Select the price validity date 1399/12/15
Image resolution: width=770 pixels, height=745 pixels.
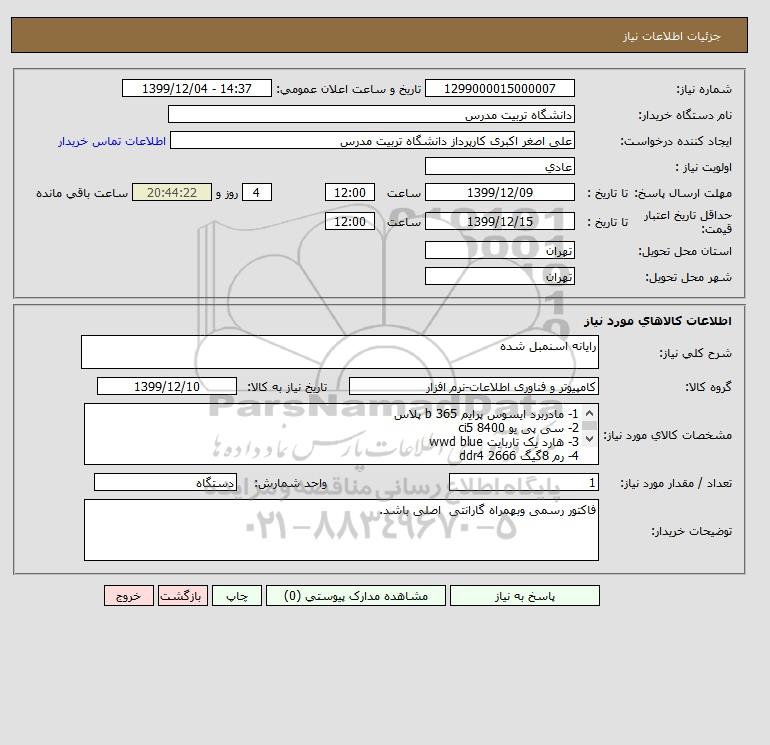point(499,221)
